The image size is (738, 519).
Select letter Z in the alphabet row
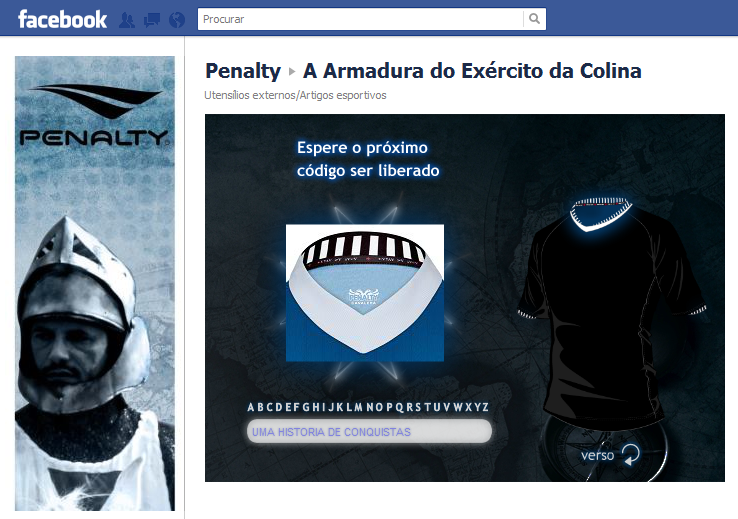pyautogui.click(x=485, y=407)
